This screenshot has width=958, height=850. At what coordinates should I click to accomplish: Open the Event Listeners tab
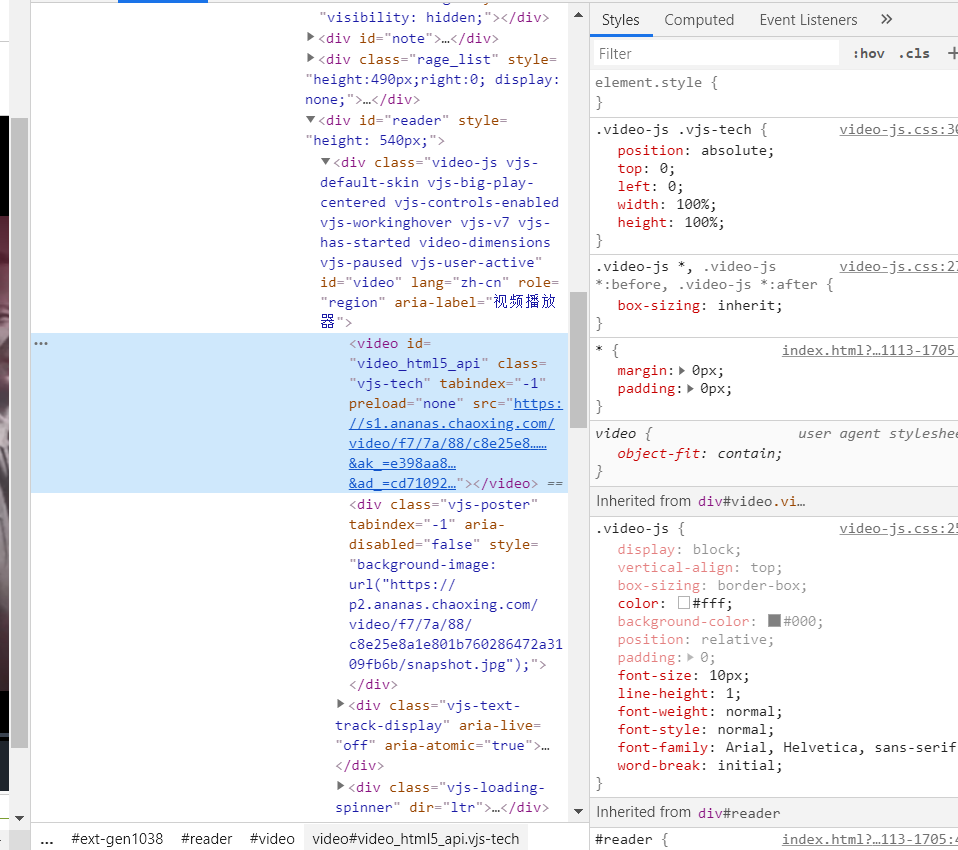(x=808, y=20)
